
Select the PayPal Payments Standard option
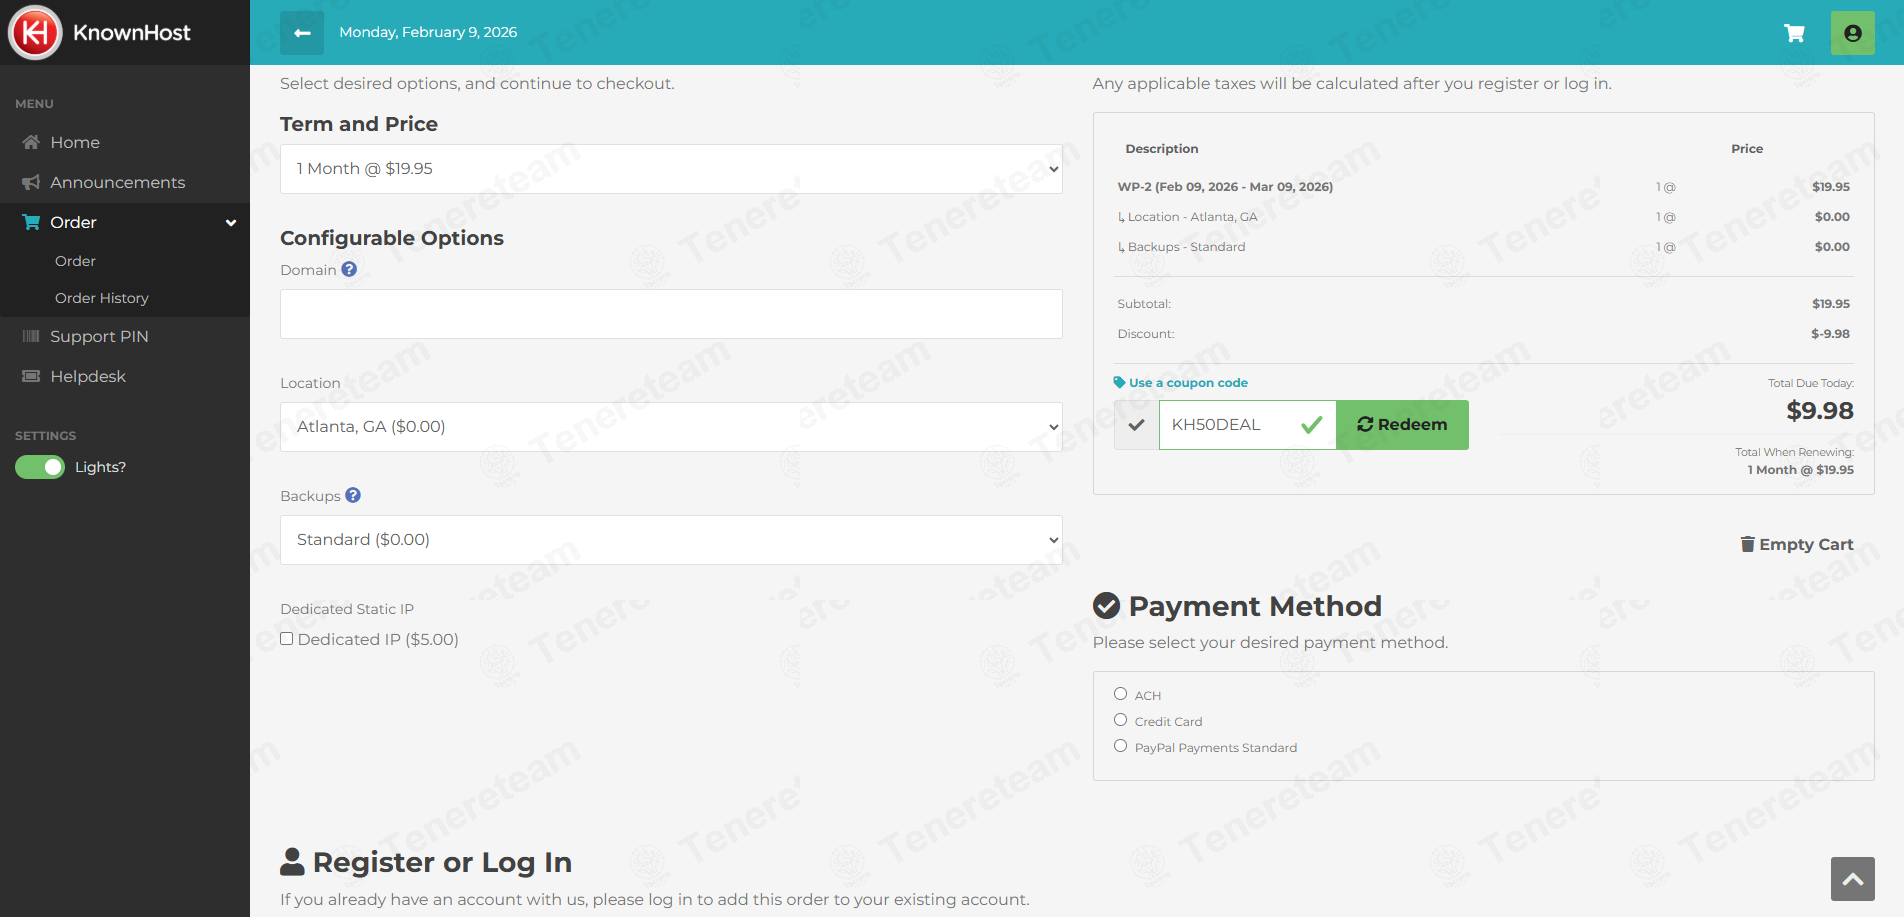coord(1120,746)
